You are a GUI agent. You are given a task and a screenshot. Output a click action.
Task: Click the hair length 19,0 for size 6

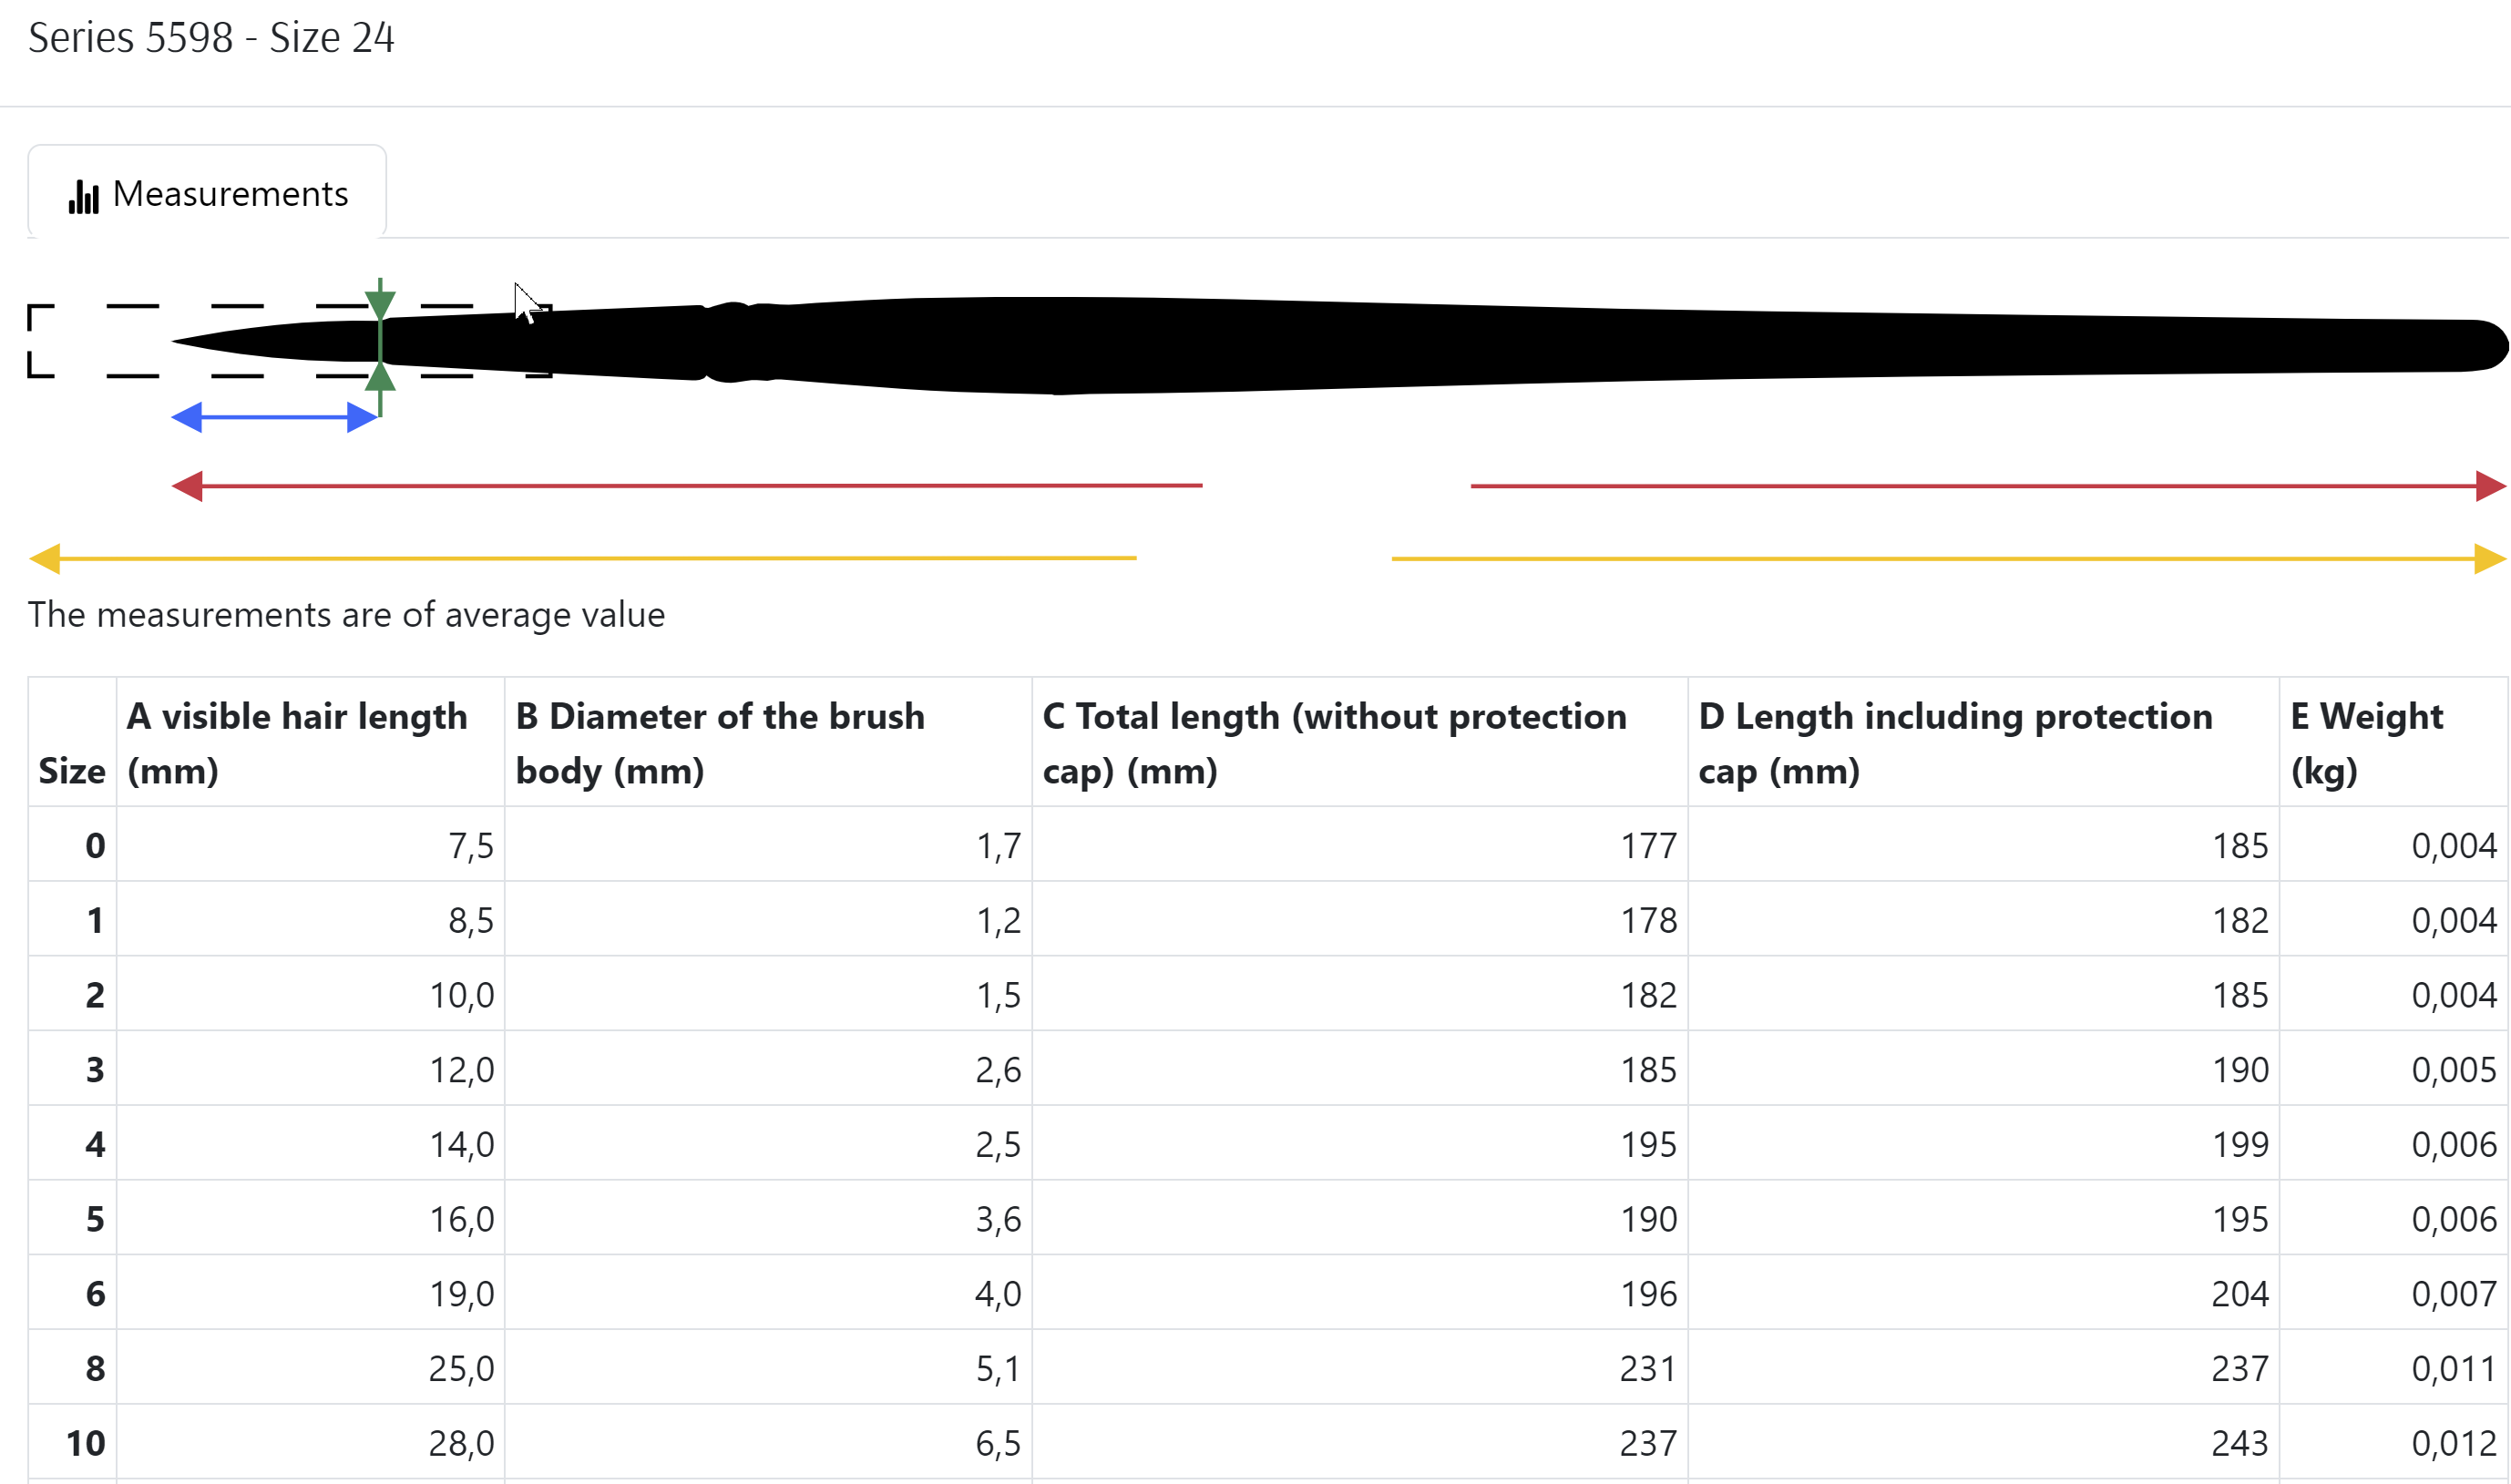point(461,1293)
